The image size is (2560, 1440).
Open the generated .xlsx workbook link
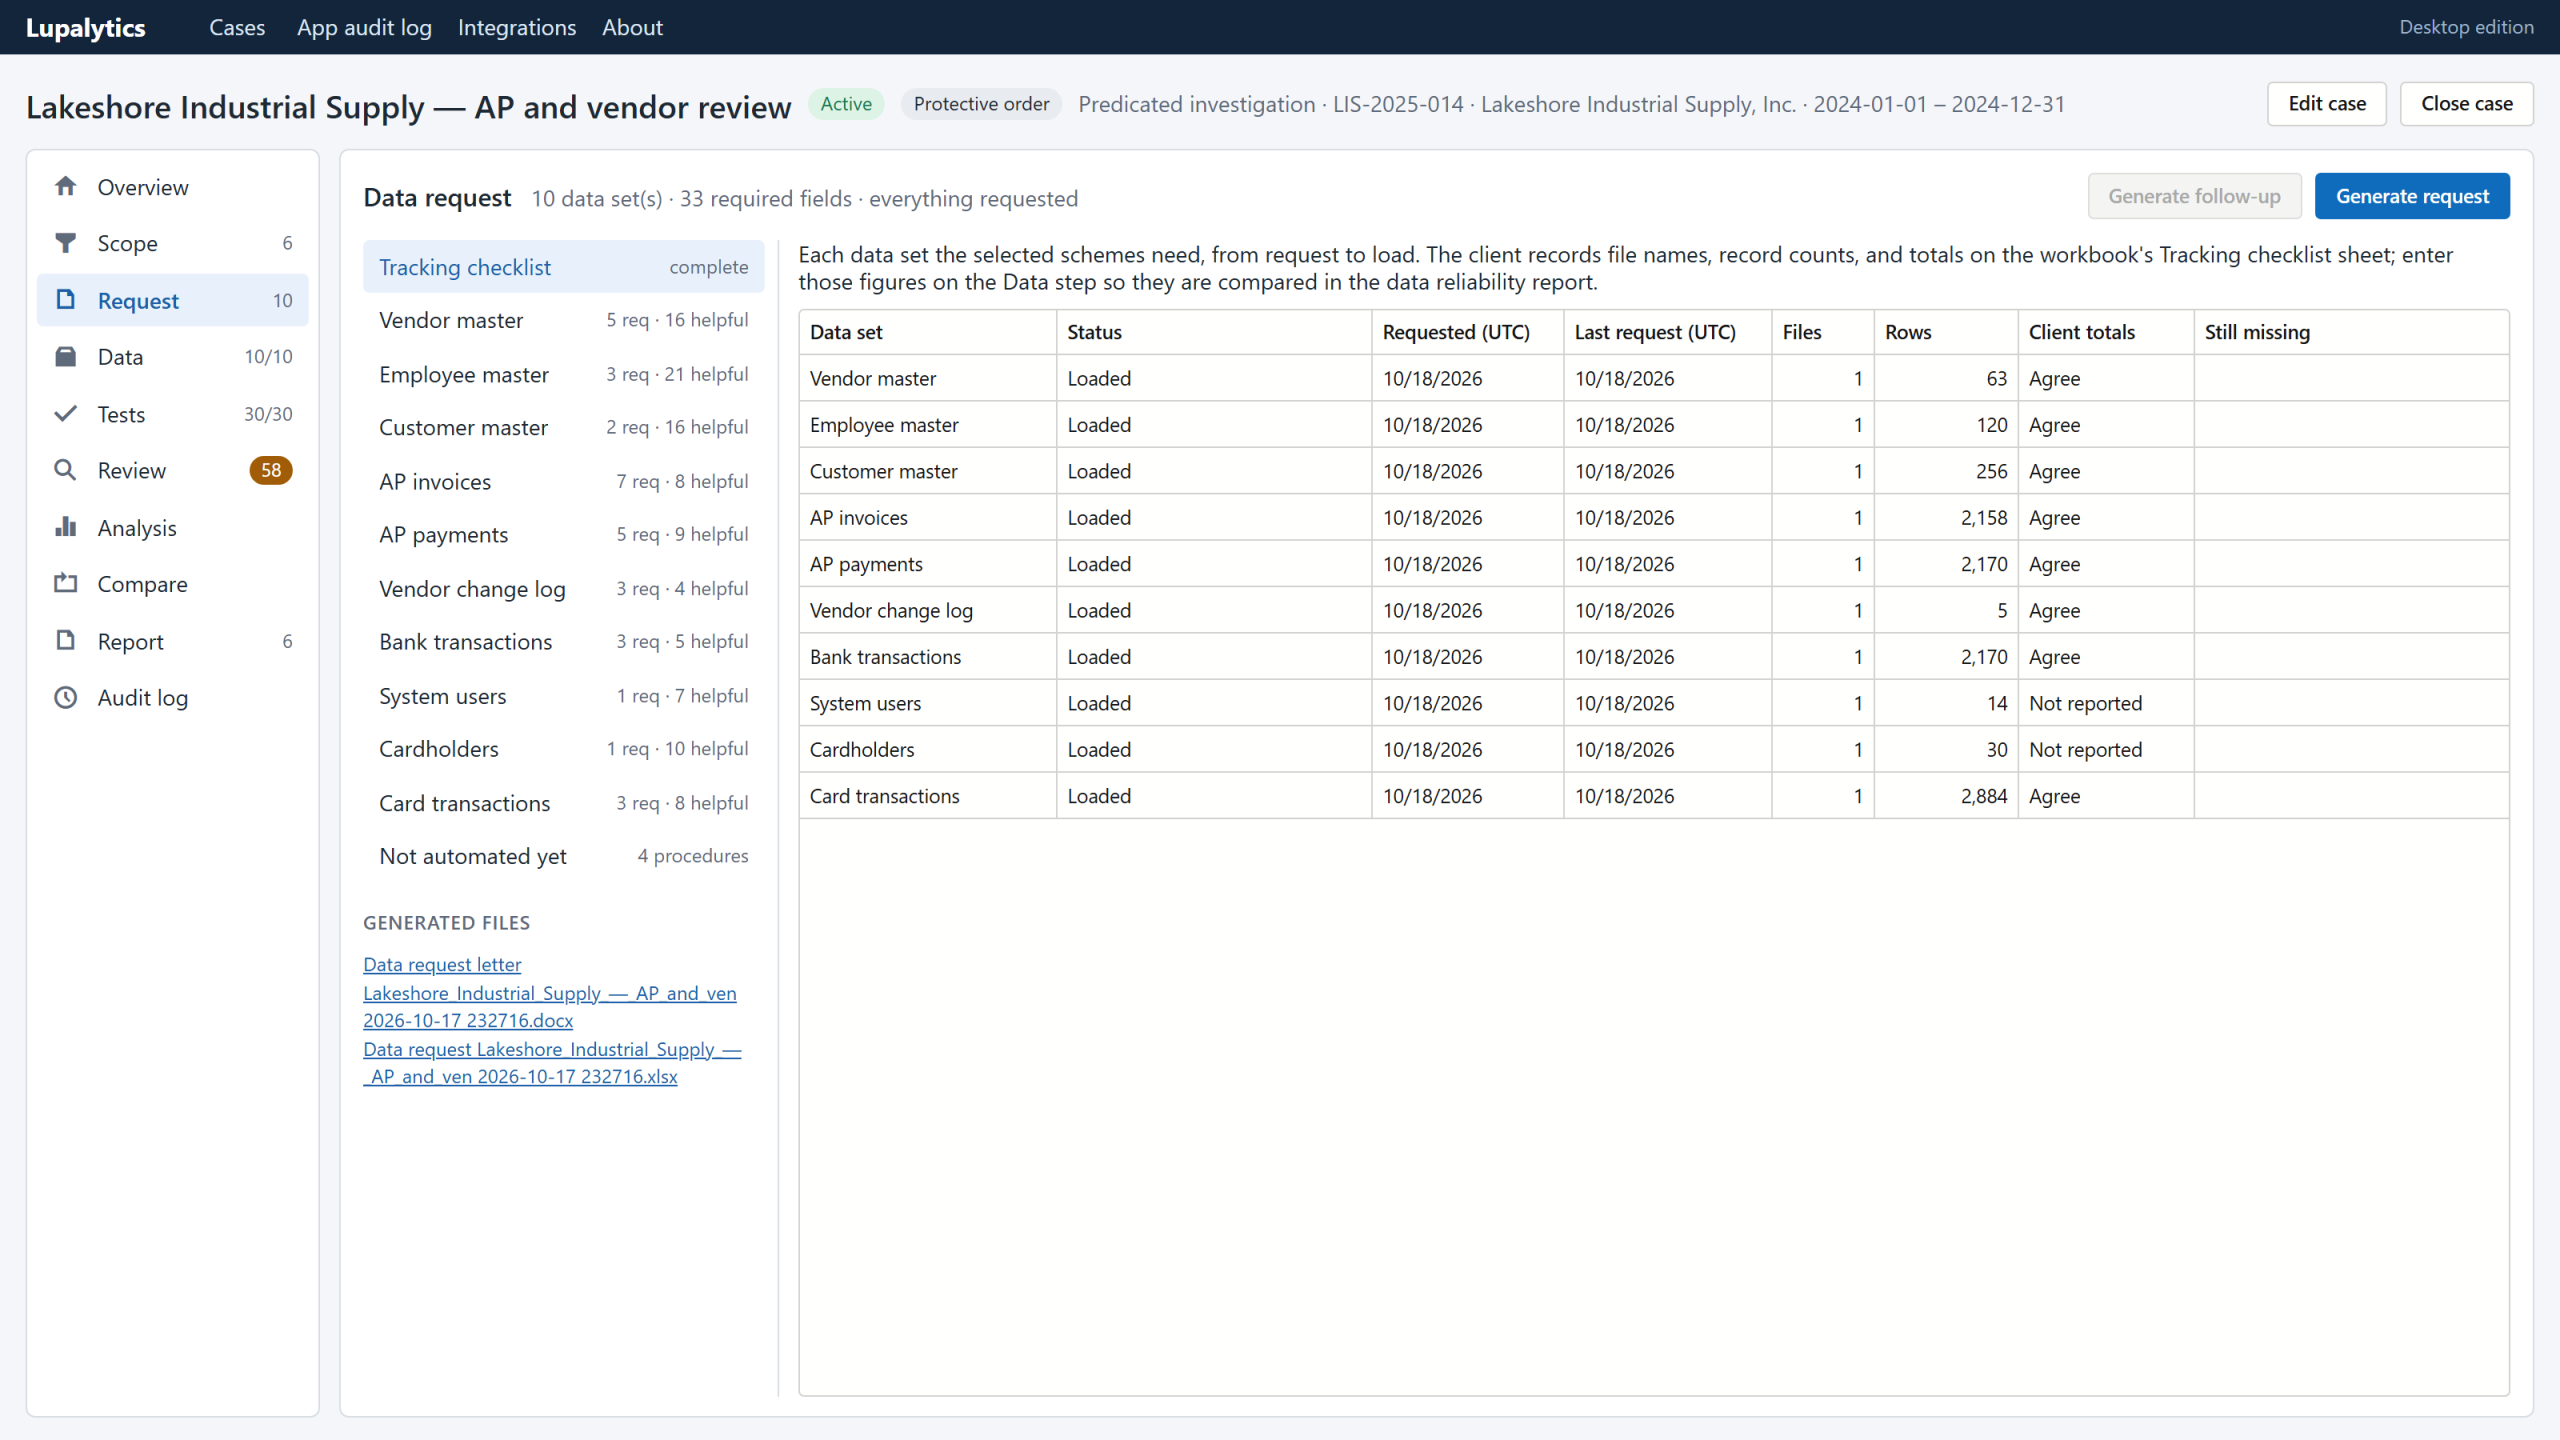point(552,1063)
